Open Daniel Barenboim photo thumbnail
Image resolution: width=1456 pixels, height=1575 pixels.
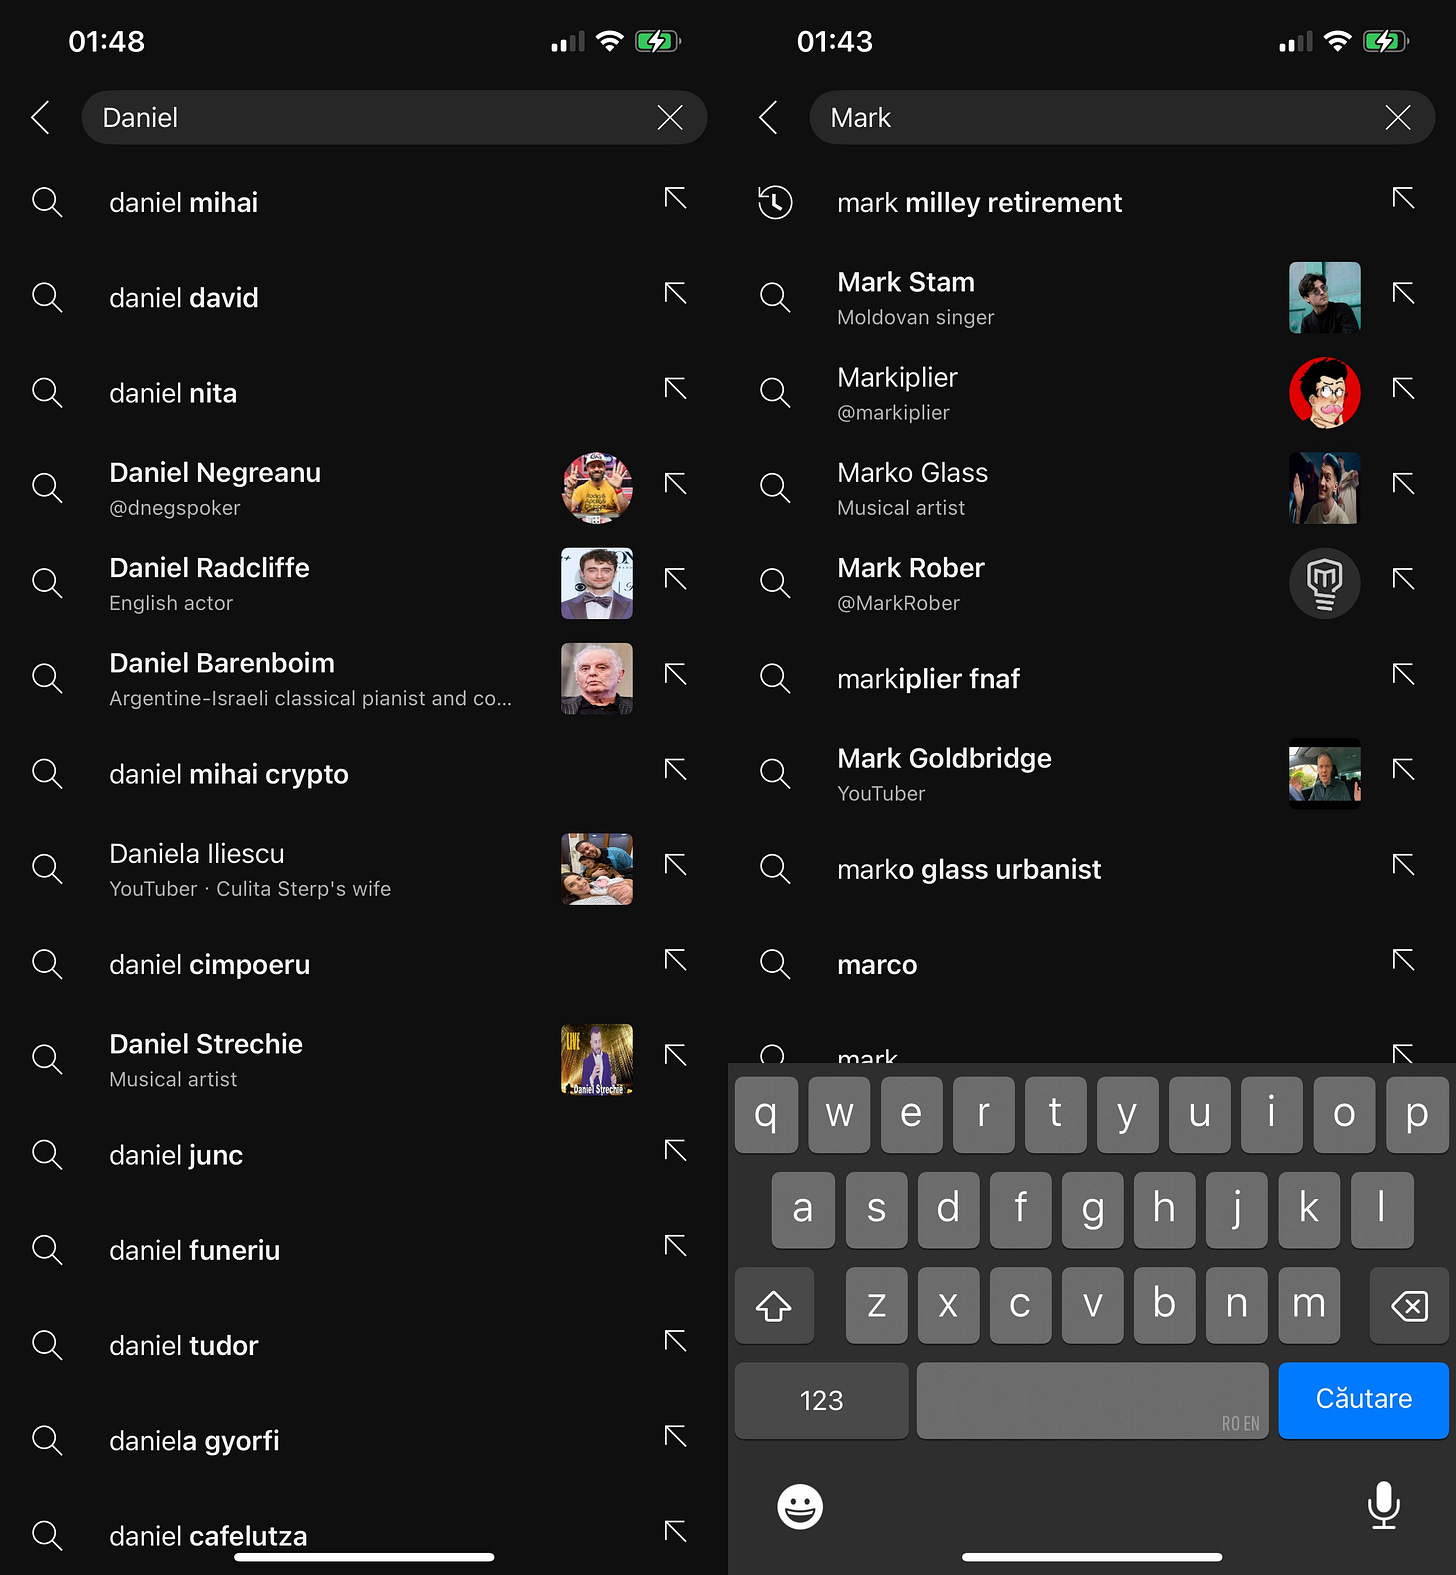(x=597, y=678)
